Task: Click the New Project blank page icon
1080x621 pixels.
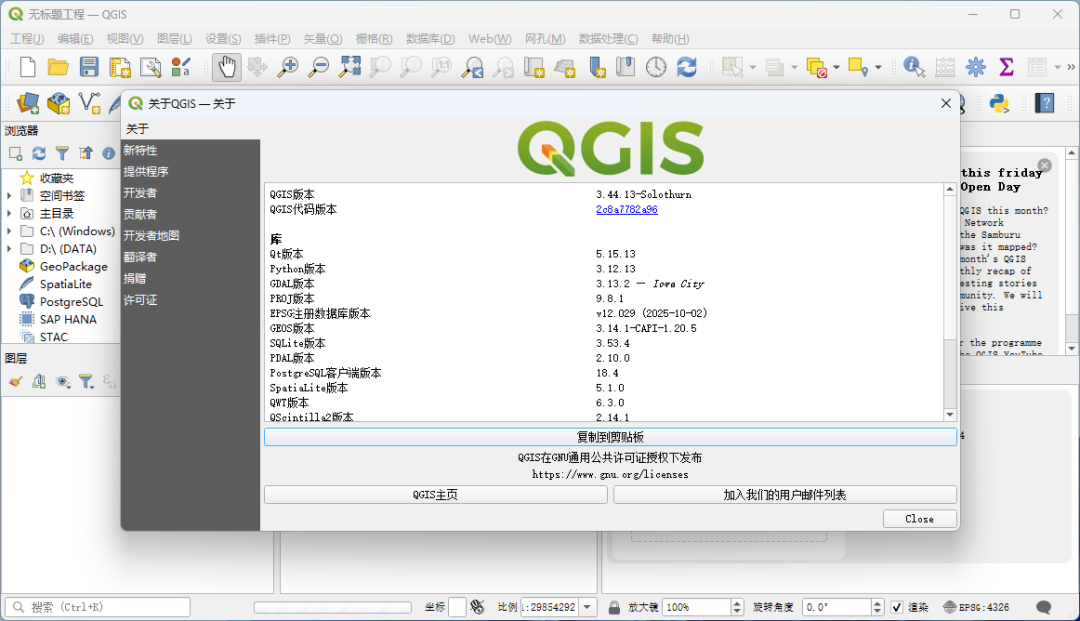Action: (28, 67)
